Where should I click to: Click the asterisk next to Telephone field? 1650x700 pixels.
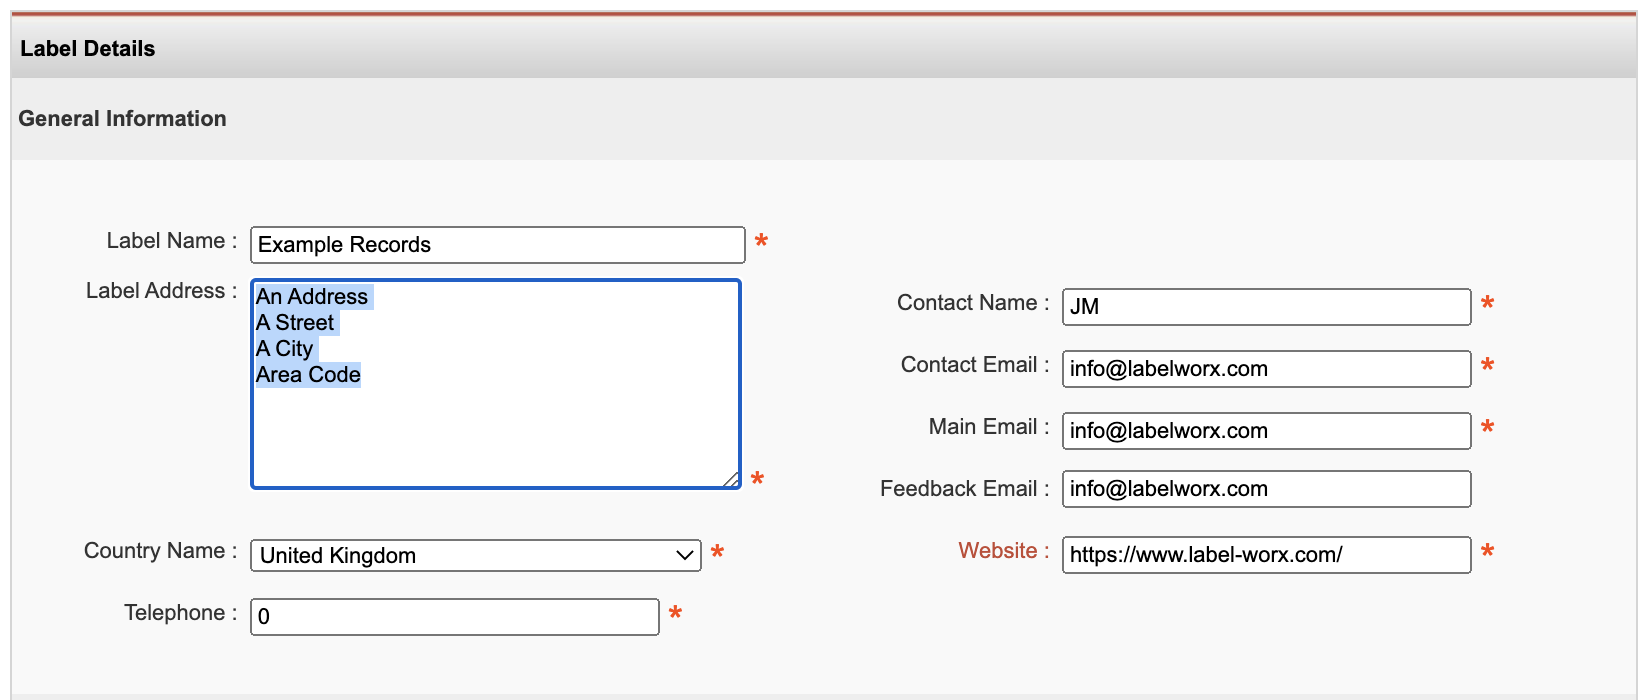click(675, 614)
